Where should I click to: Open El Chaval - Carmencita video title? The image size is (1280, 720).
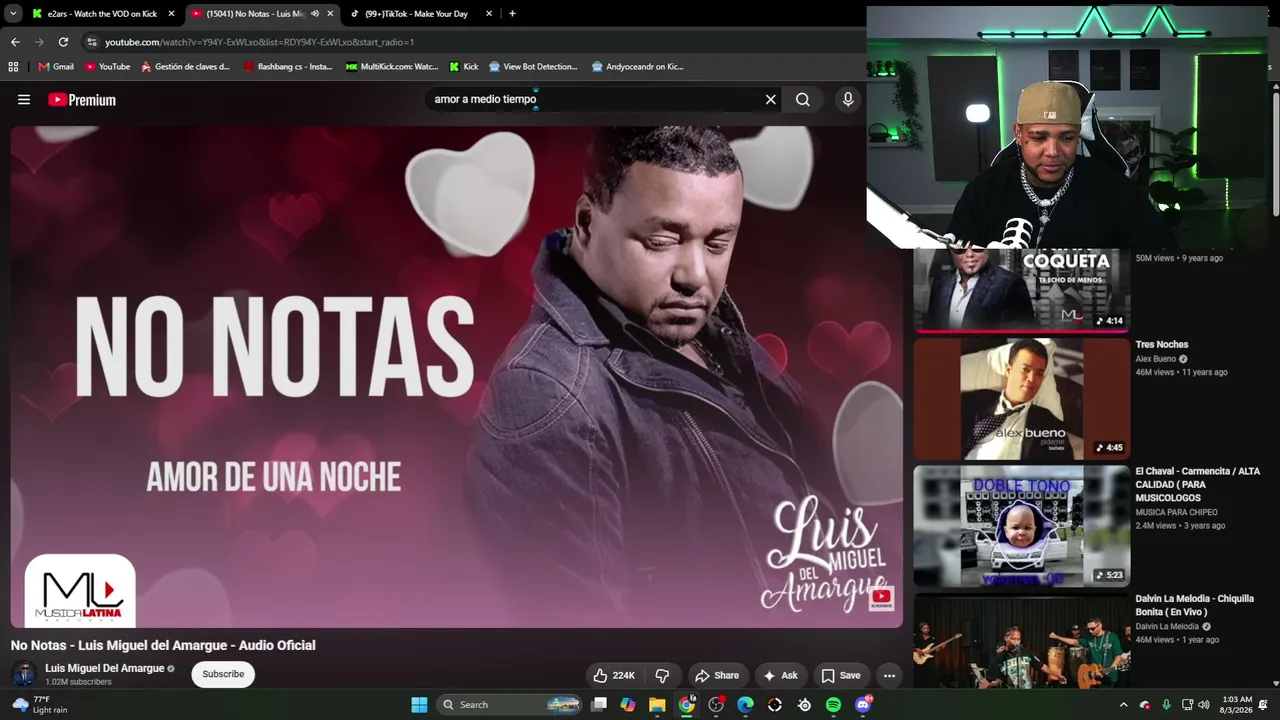[1198, 485]
